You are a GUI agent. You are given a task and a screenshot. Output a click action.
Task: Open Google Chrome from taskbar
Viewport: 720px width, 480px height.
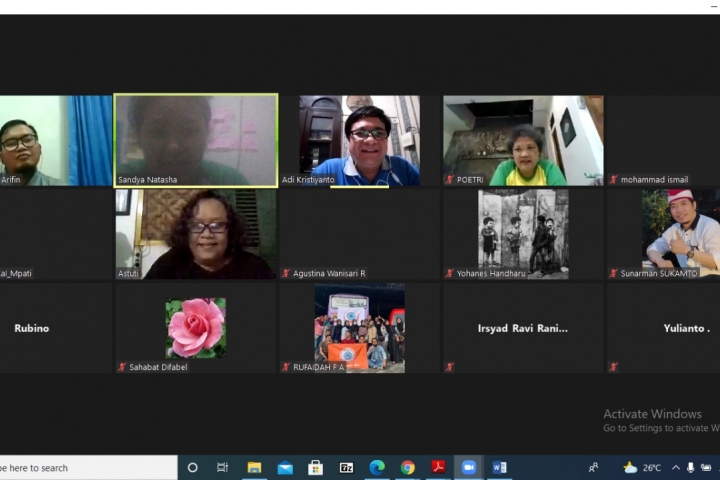tap(407, 468)
